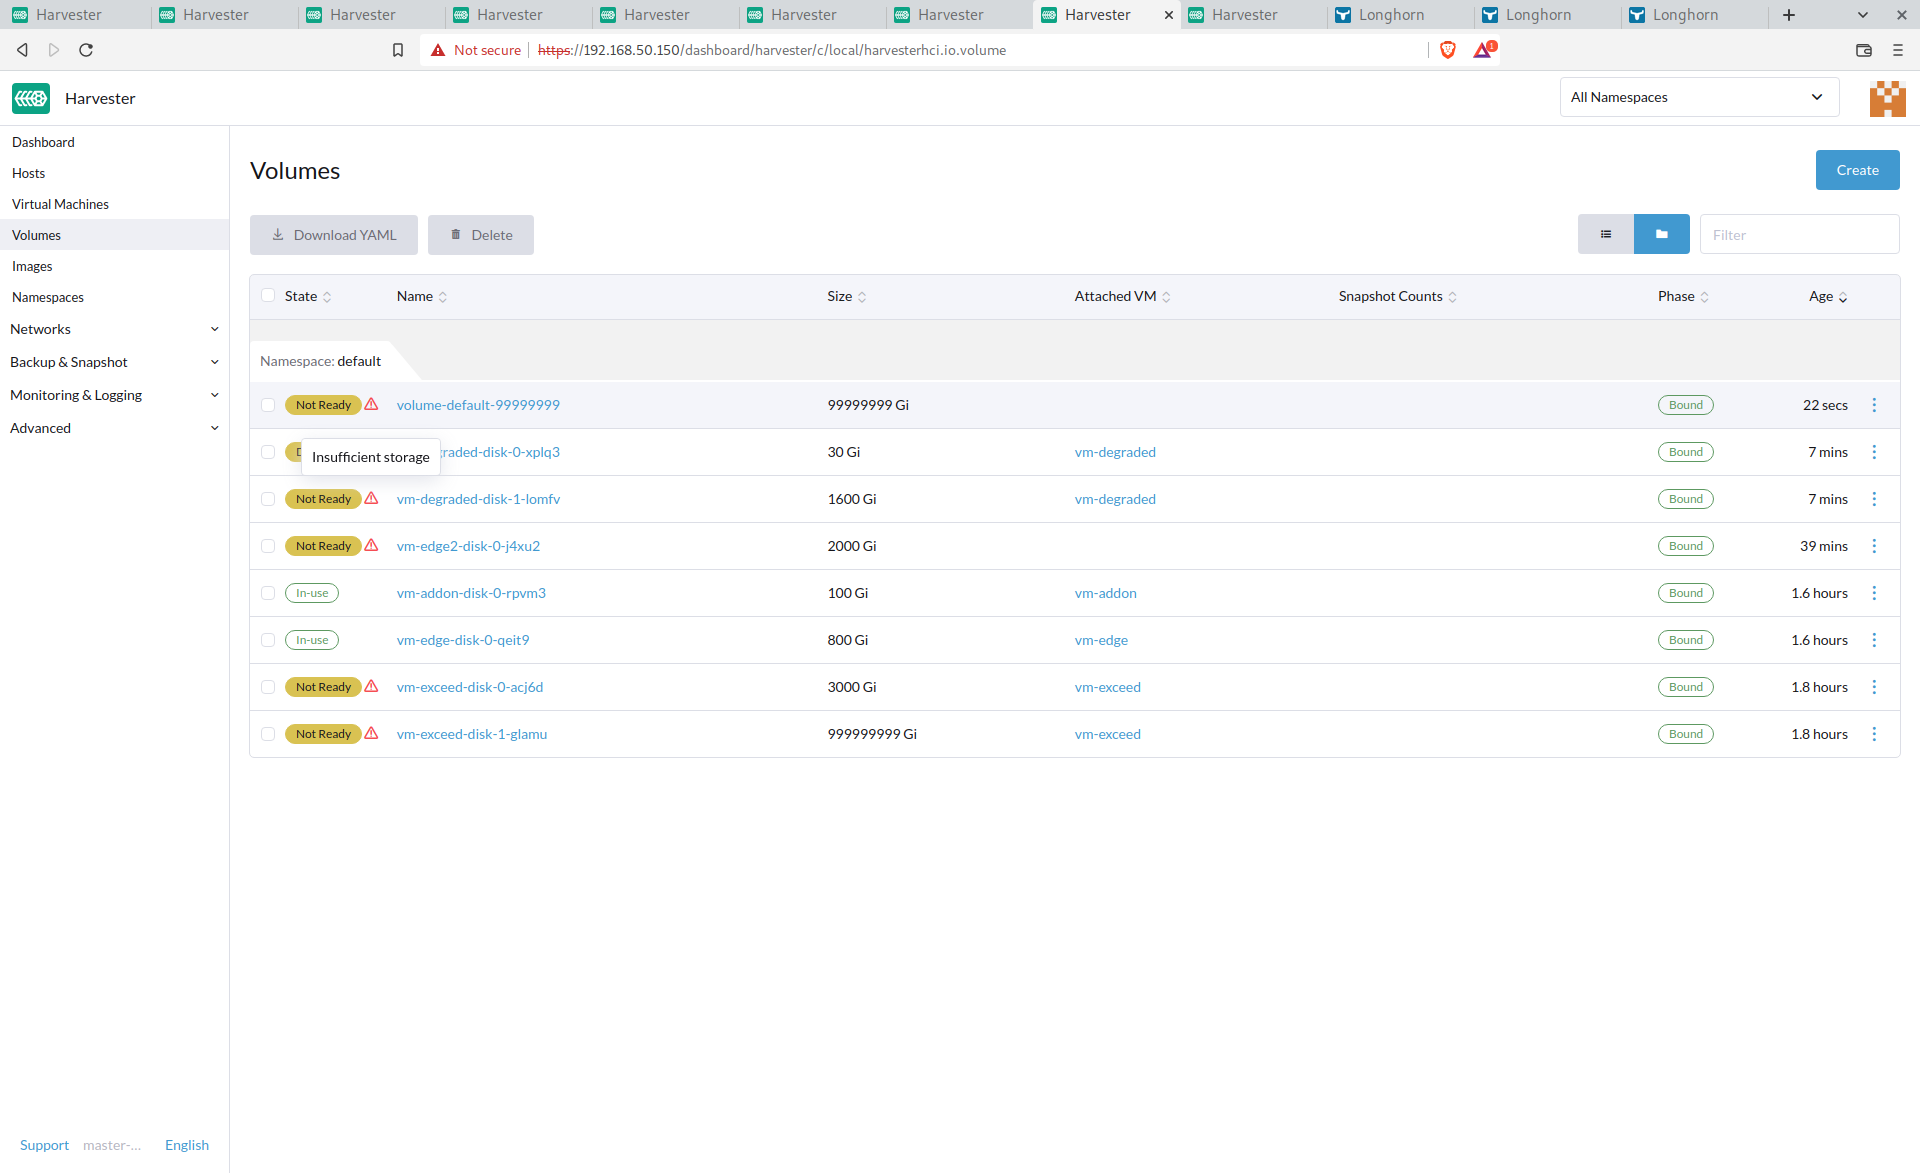The image size is (1920, 1173).
Task: Open kebab menu for vm-exceed-disk-1-glamu row
Action: [1874, 734]
